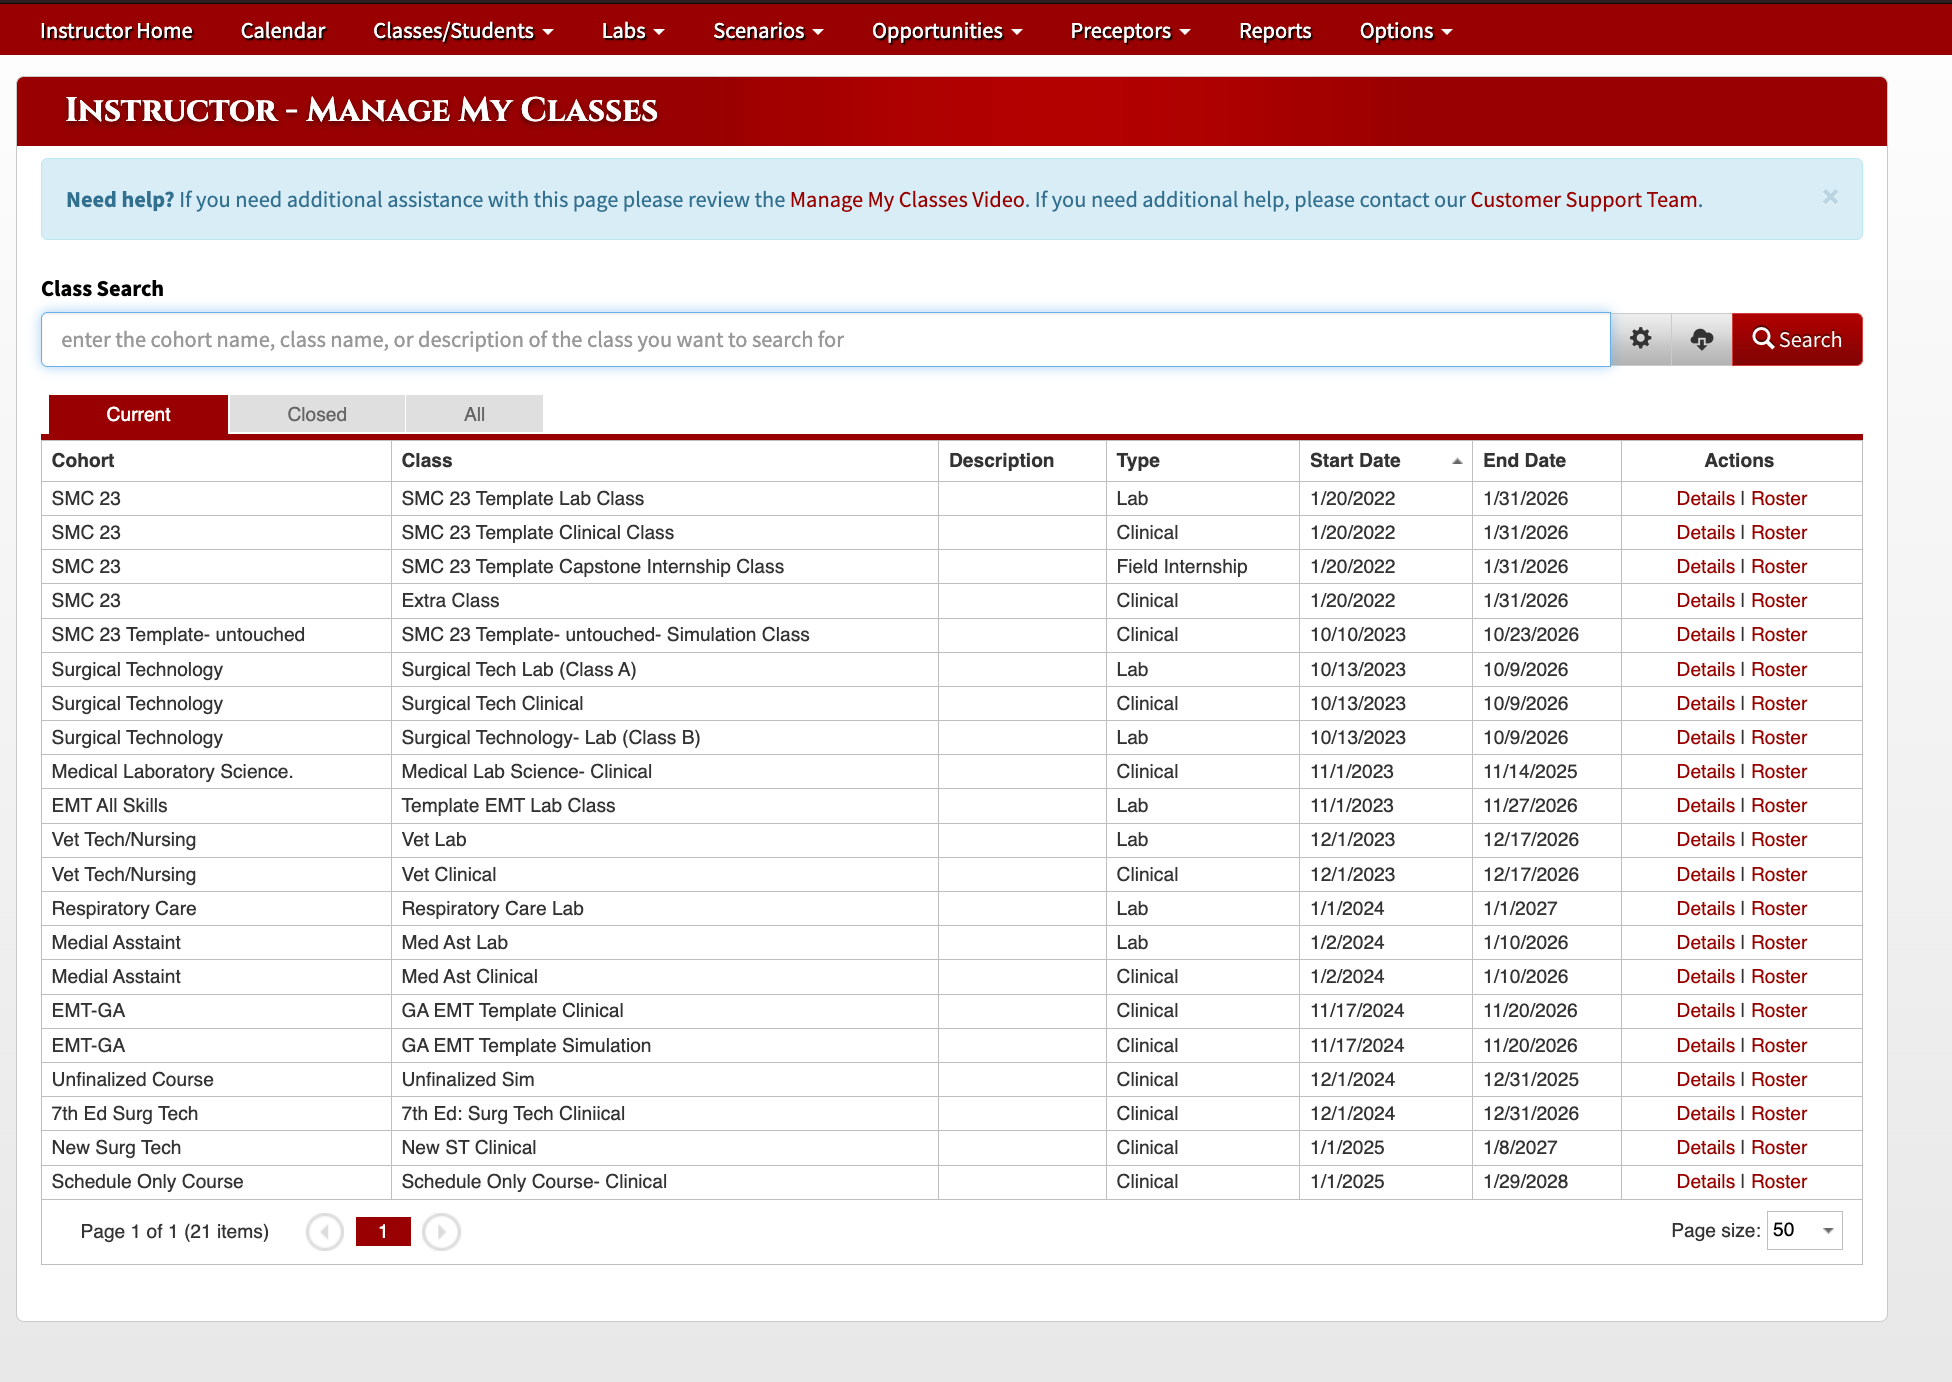Expand the Labs menu

coord(633,31)
